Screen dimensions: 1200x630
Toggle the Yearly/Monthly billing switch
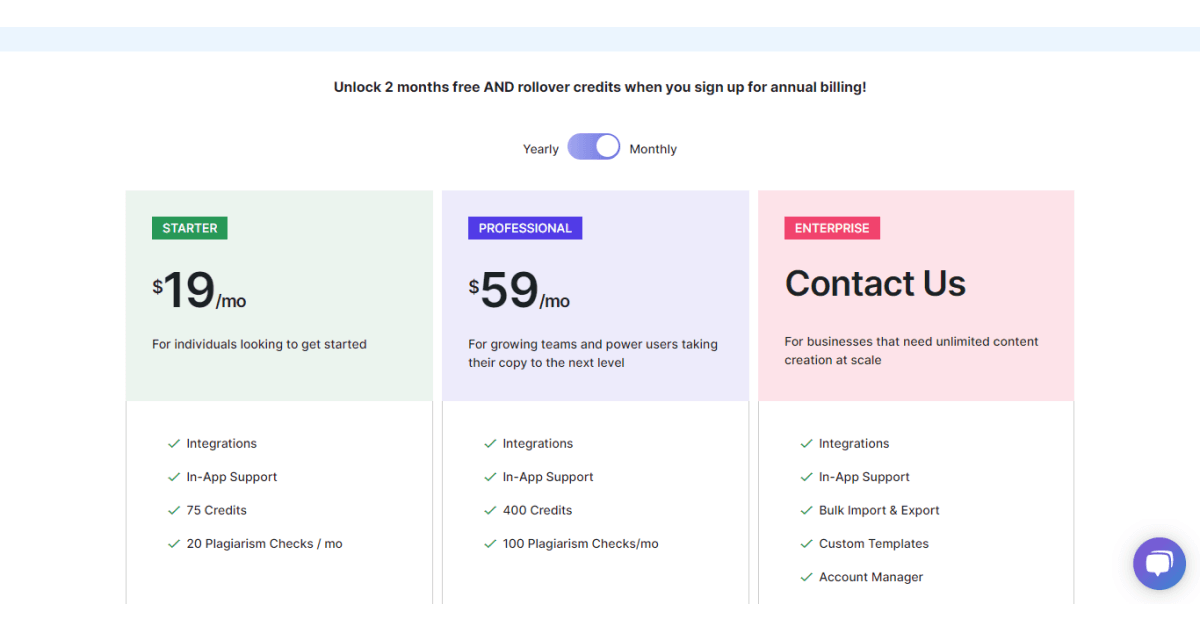coord(594,147)
